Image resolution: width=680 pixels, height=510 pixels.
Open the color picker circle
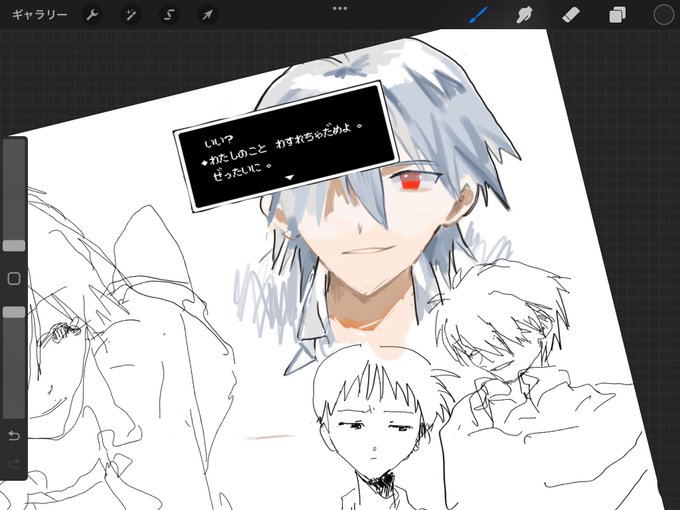664,15
